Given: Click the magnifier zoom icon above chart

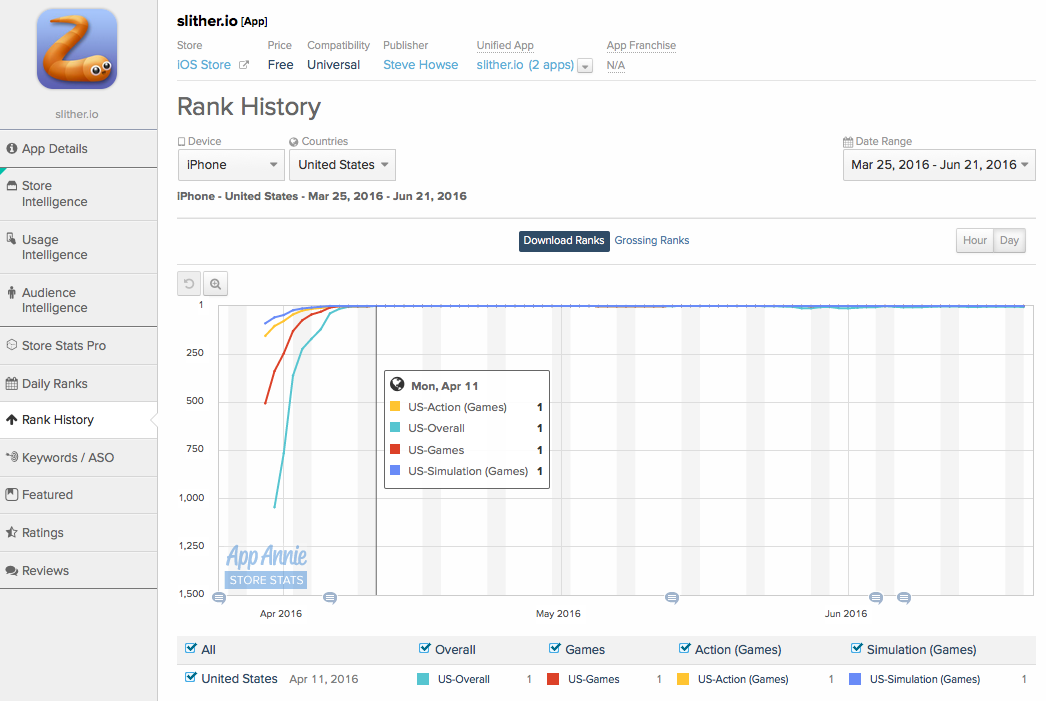Looking at the screenshot, I should coord(215,284).
